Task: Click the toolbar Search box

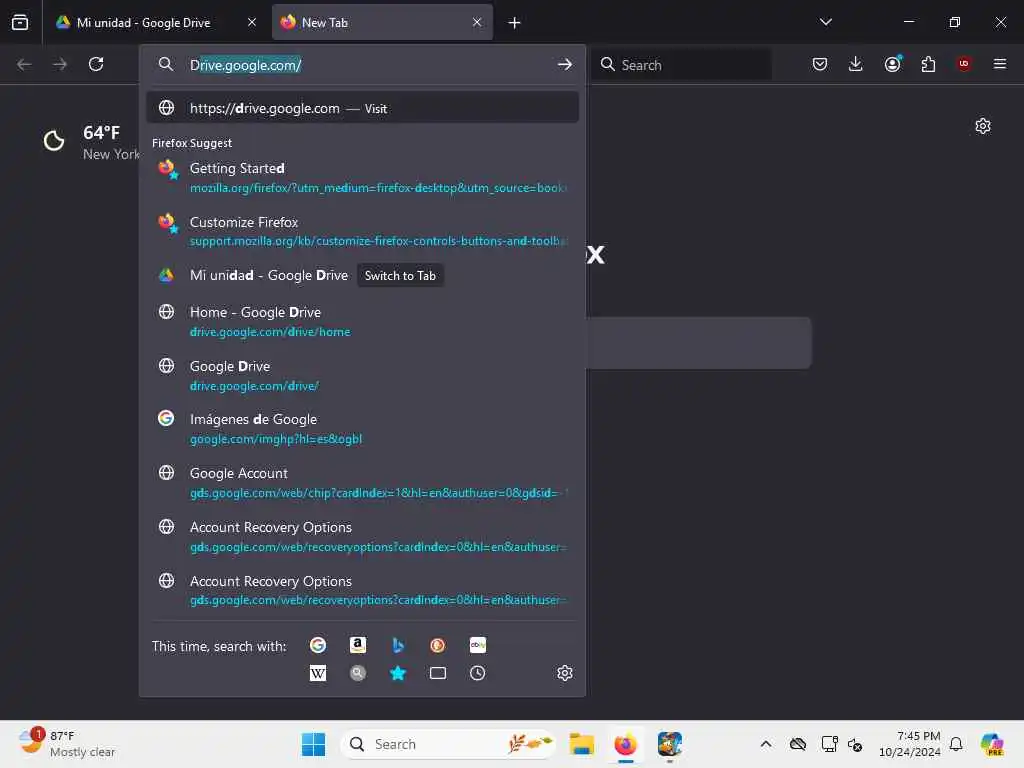Action: [x=682, y=65]
